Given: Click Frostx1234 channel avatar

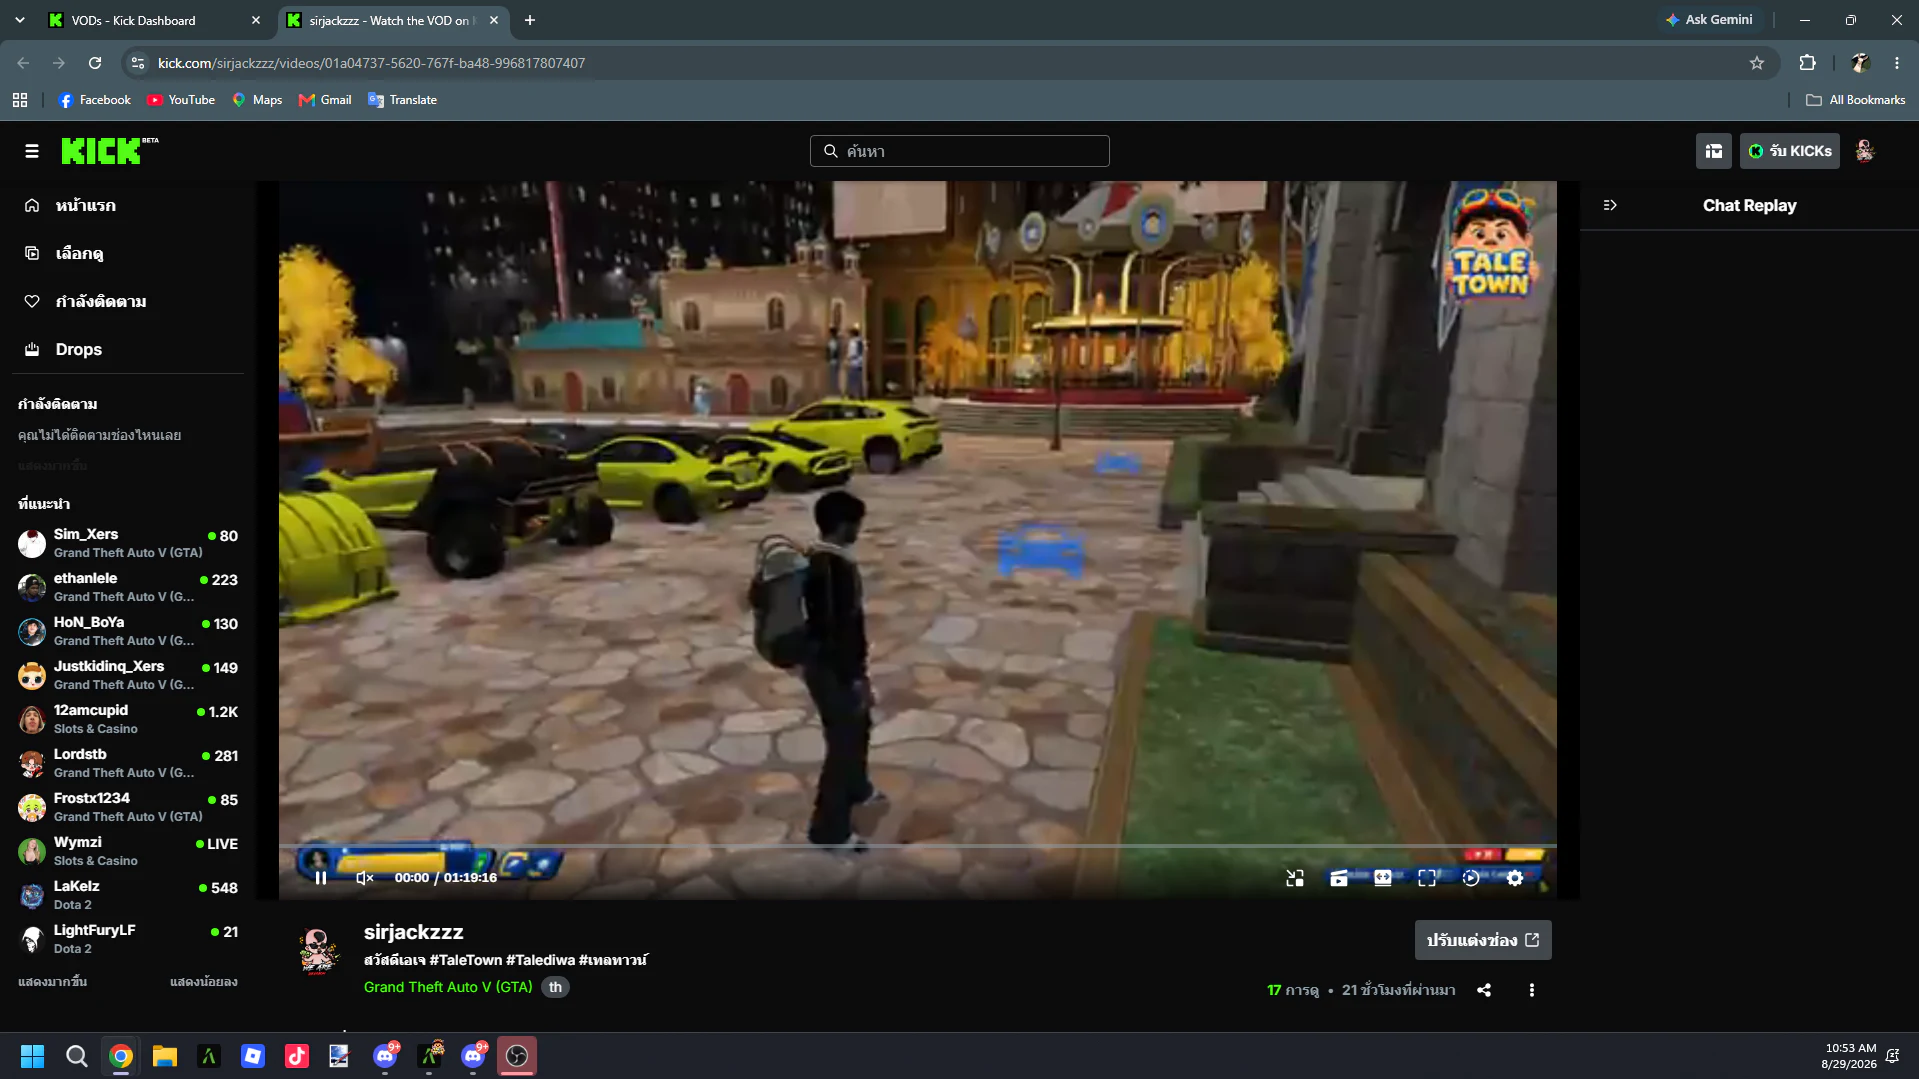Looking at the screenshot, I should click(32, 807).
